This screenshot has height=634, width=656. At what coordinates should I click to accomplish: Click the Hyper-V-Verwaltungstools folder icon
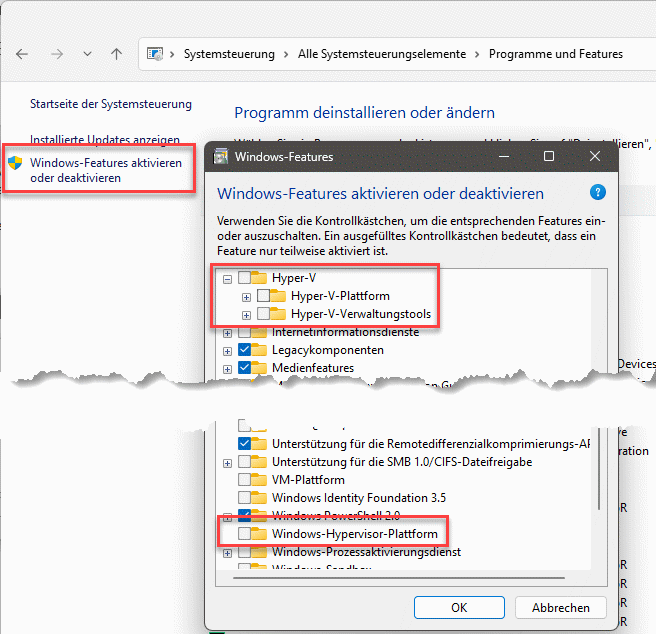point(278,313)
